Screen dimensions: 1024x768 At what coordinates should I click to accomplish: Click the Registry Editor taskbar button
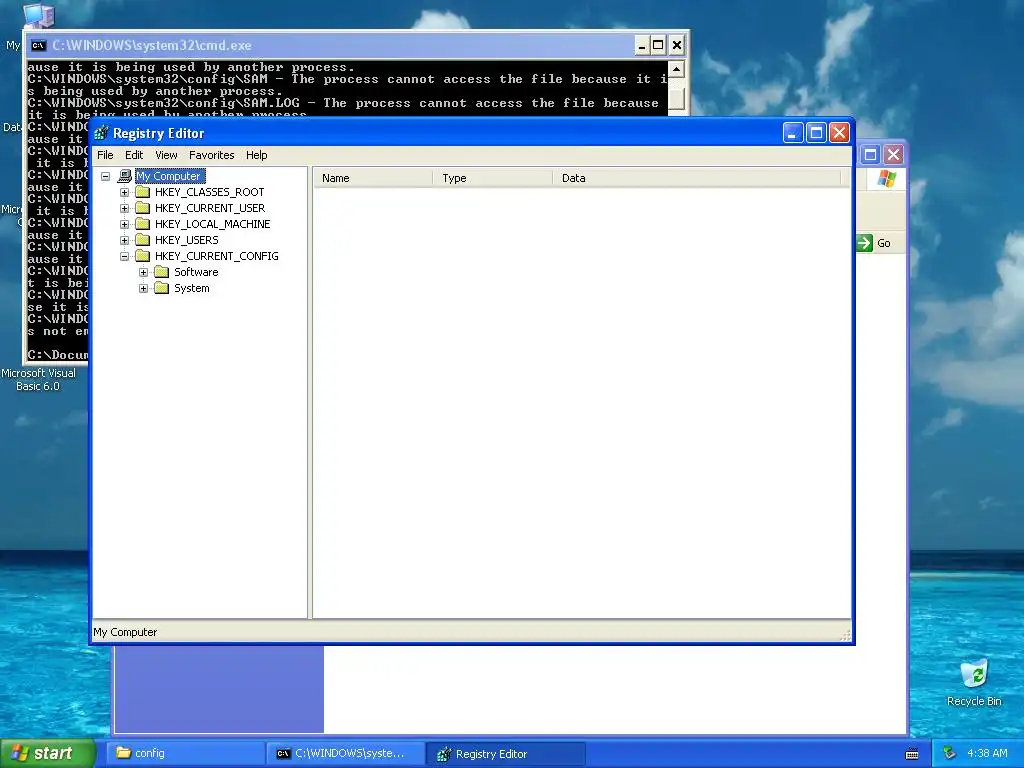[x=505, y=754]
